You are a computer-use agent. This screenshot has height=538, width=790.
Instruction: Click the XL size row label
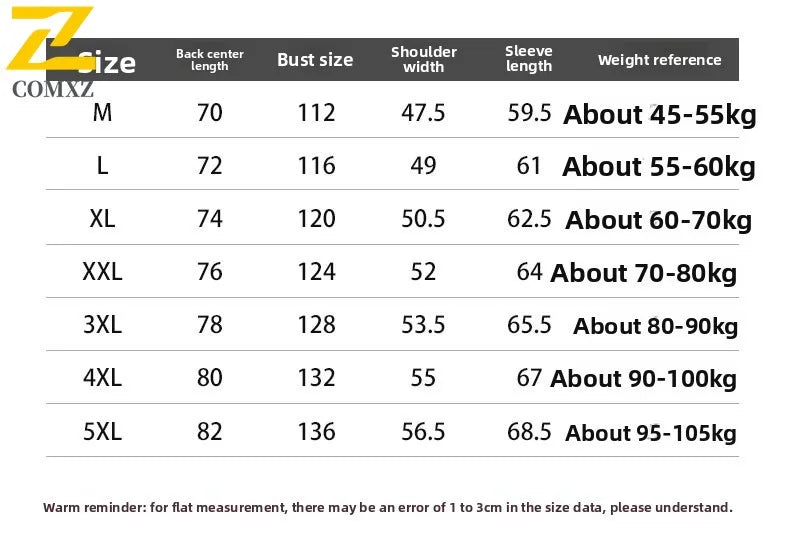(102, 219)
